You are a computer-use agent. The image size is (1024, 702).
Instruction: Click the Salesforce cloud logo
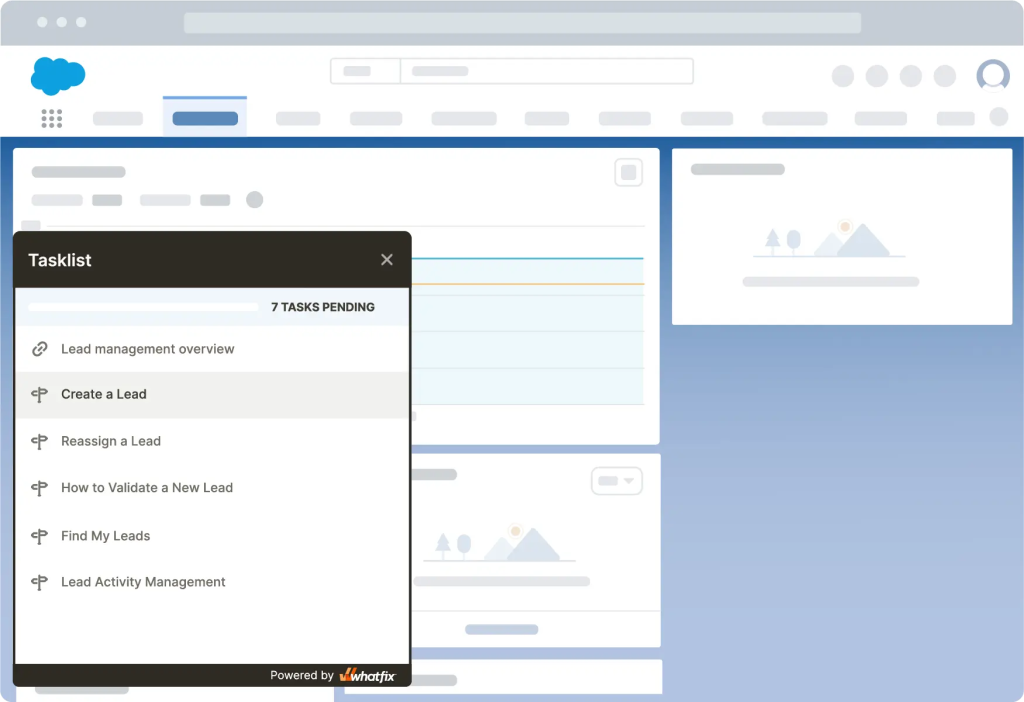click(x=58, y=75)
